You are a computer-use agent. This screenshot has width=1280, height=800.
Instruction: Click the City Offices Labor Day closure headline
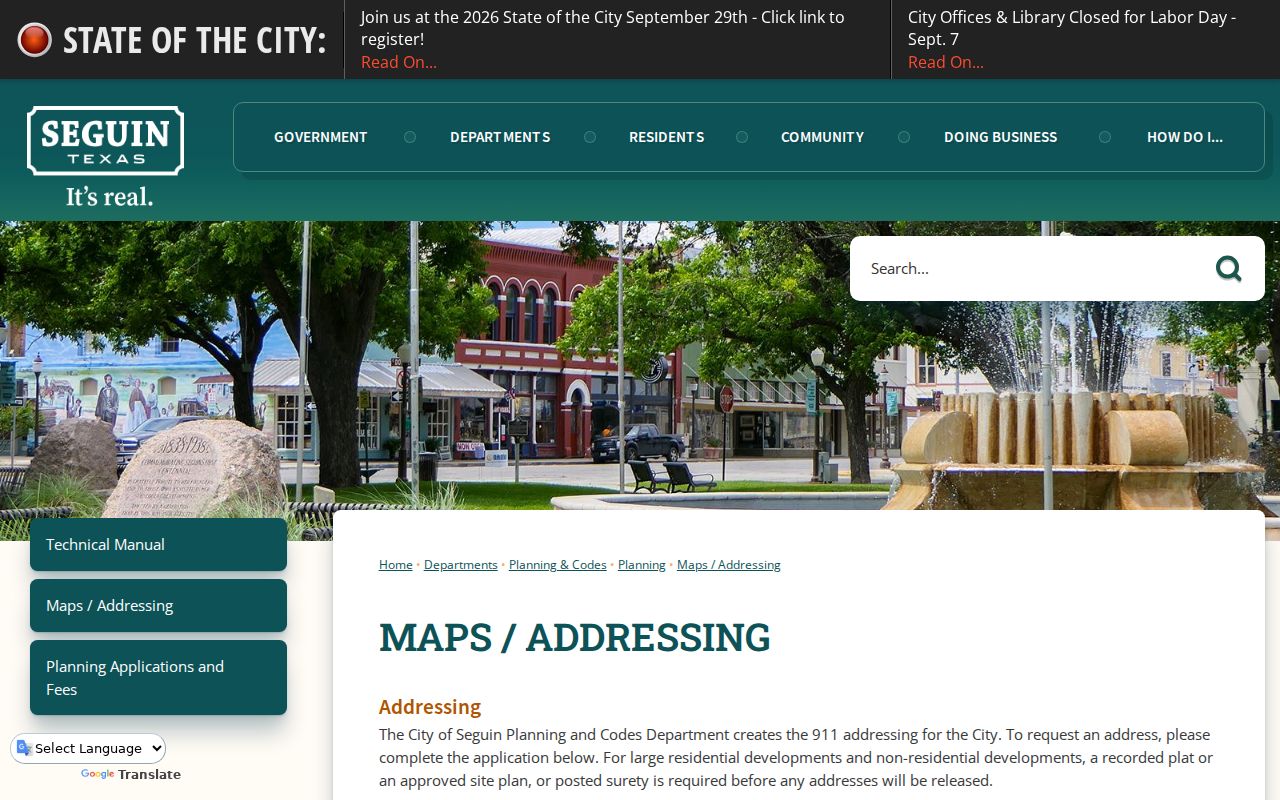pos(1072,28)
